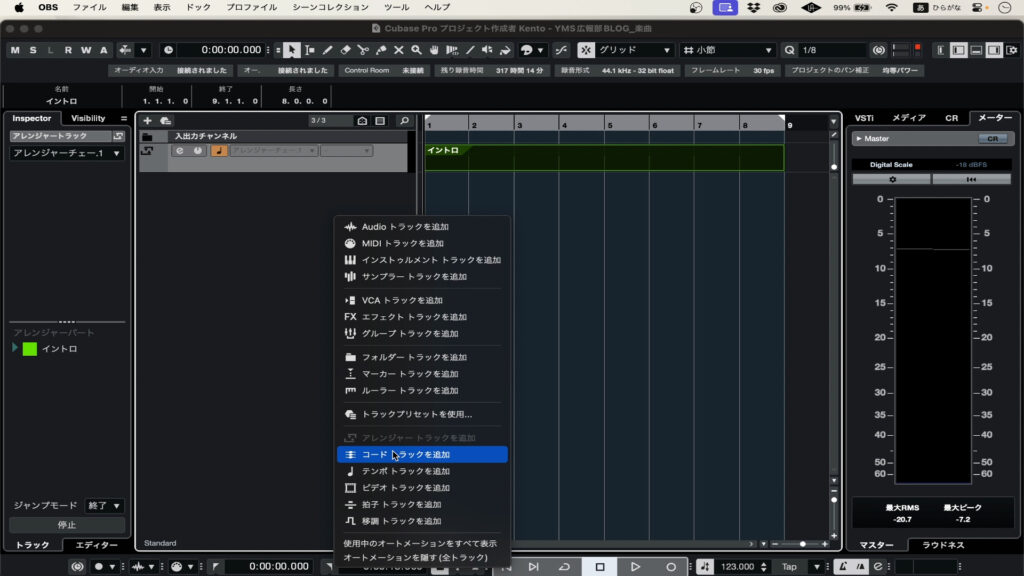Screen dimensions: 1024x576
Task: Start playback with the Play button
Action: coord(635,567)
